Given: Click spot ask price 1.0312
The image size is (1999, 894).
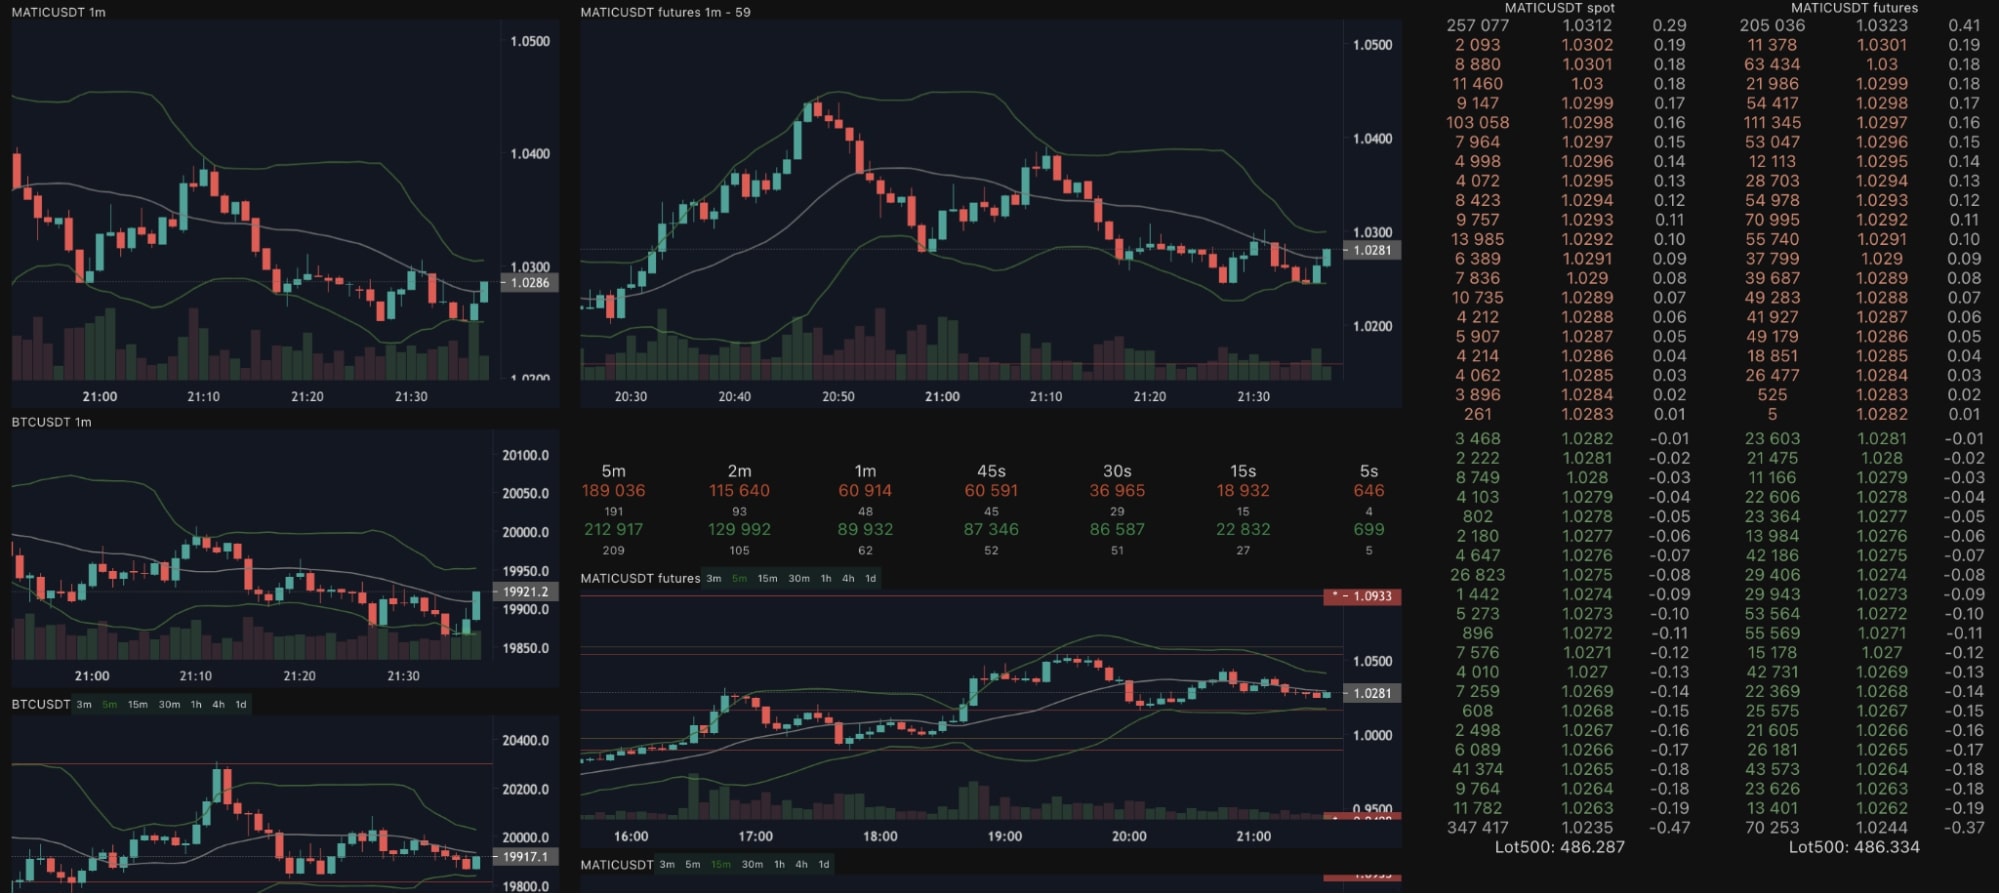Looking at the screenshot, I should pos(1587,26).
